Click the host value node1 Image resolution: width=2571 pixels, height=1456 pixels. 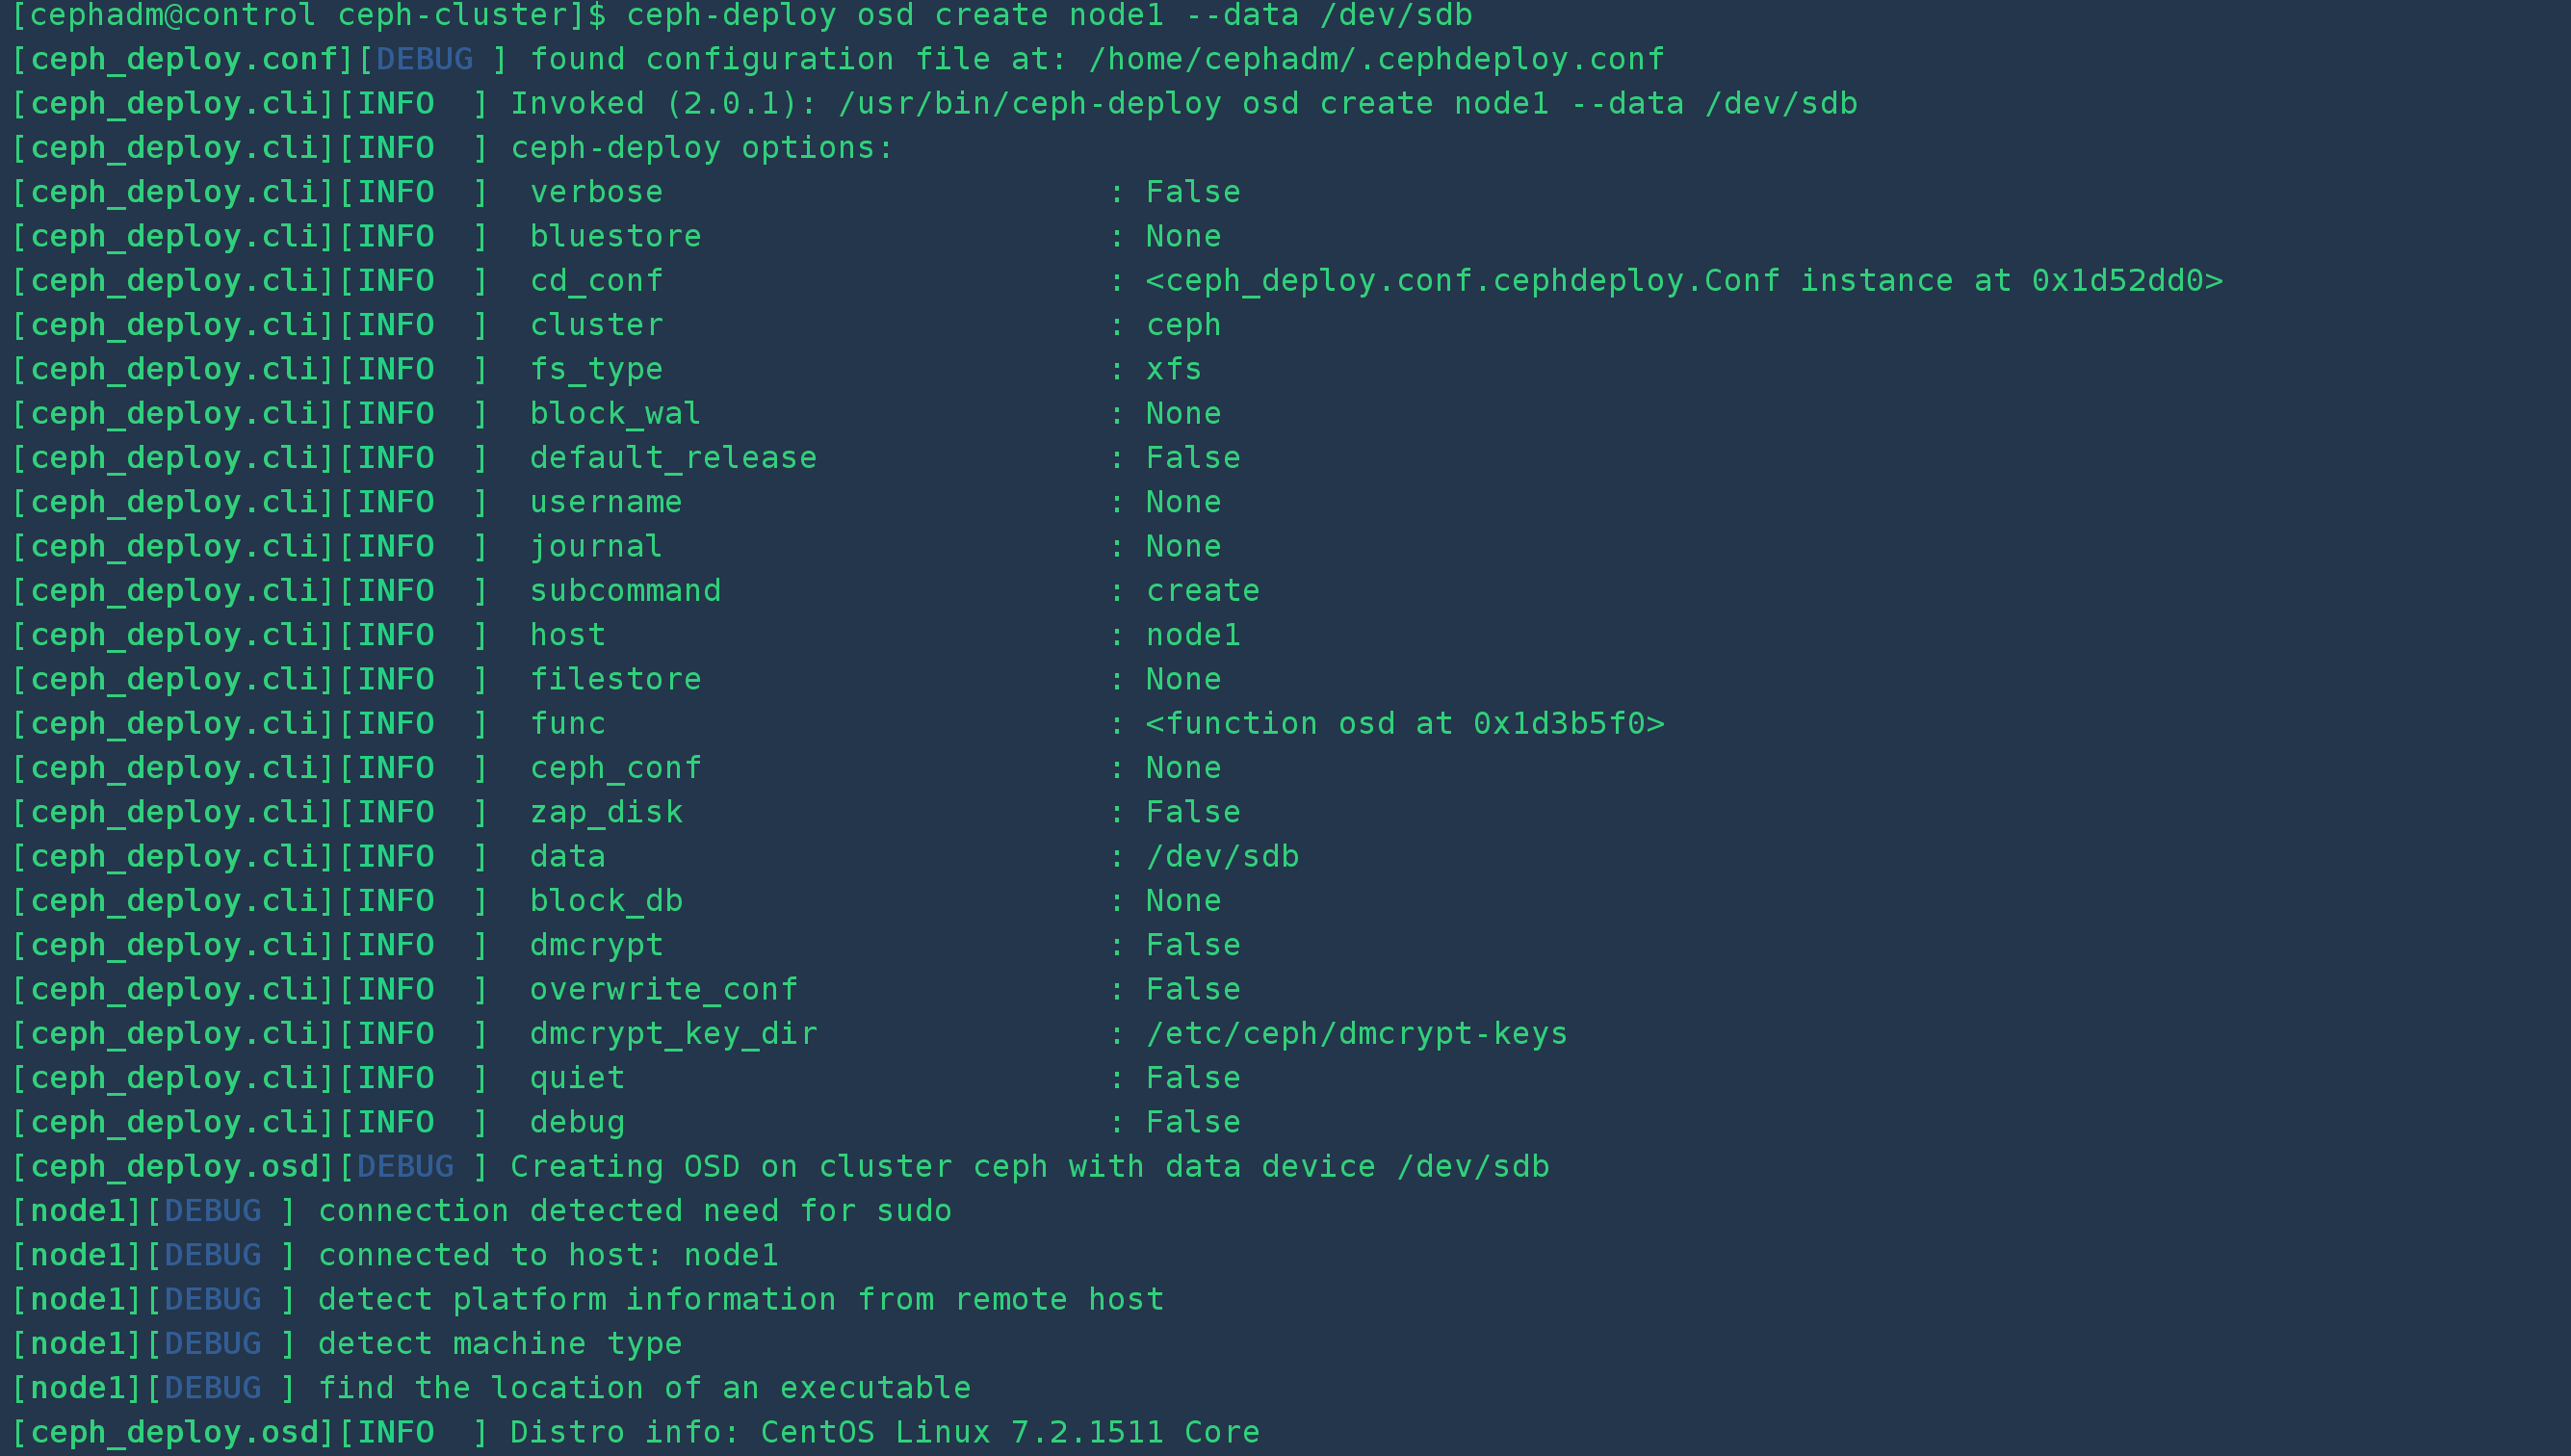(1193, 635)
